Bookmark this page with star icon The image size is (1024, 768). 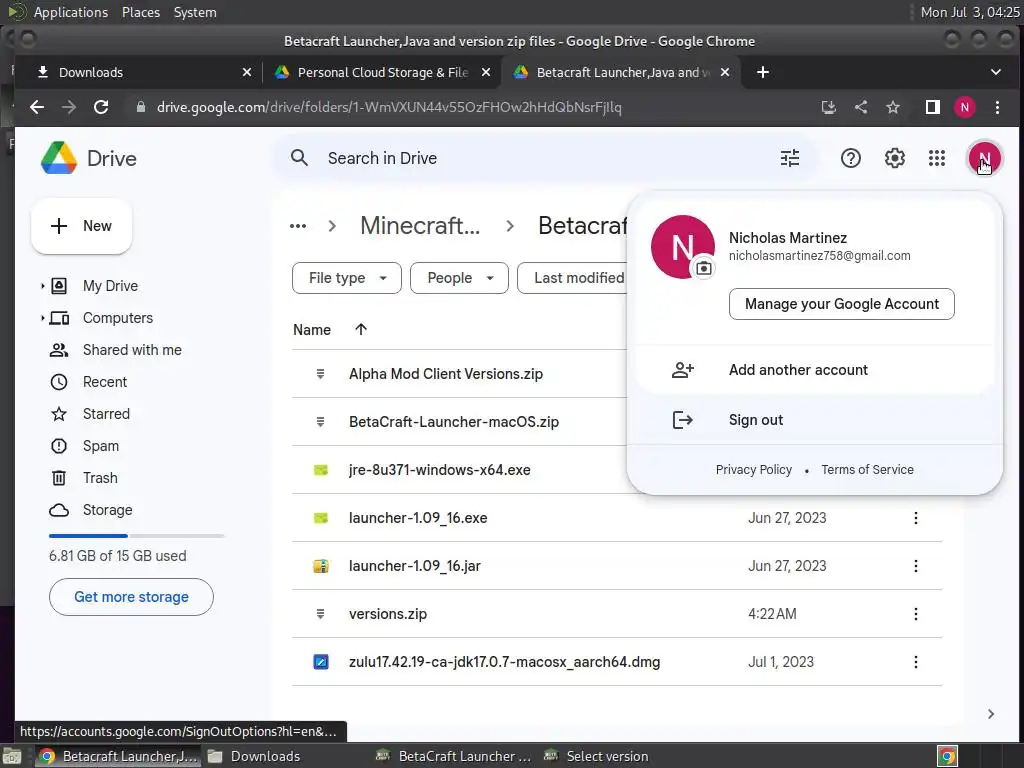(x=893, y=107)
